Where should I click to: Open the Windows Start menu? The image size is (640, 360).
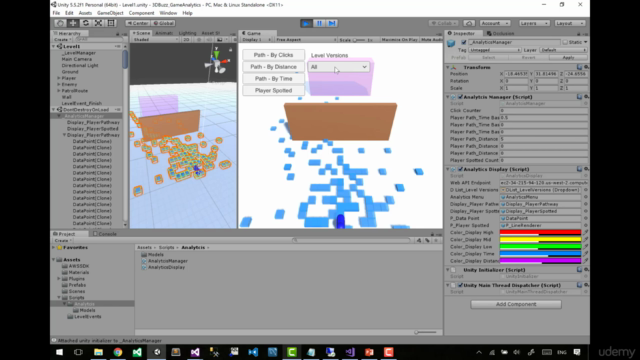click(60, 352)
